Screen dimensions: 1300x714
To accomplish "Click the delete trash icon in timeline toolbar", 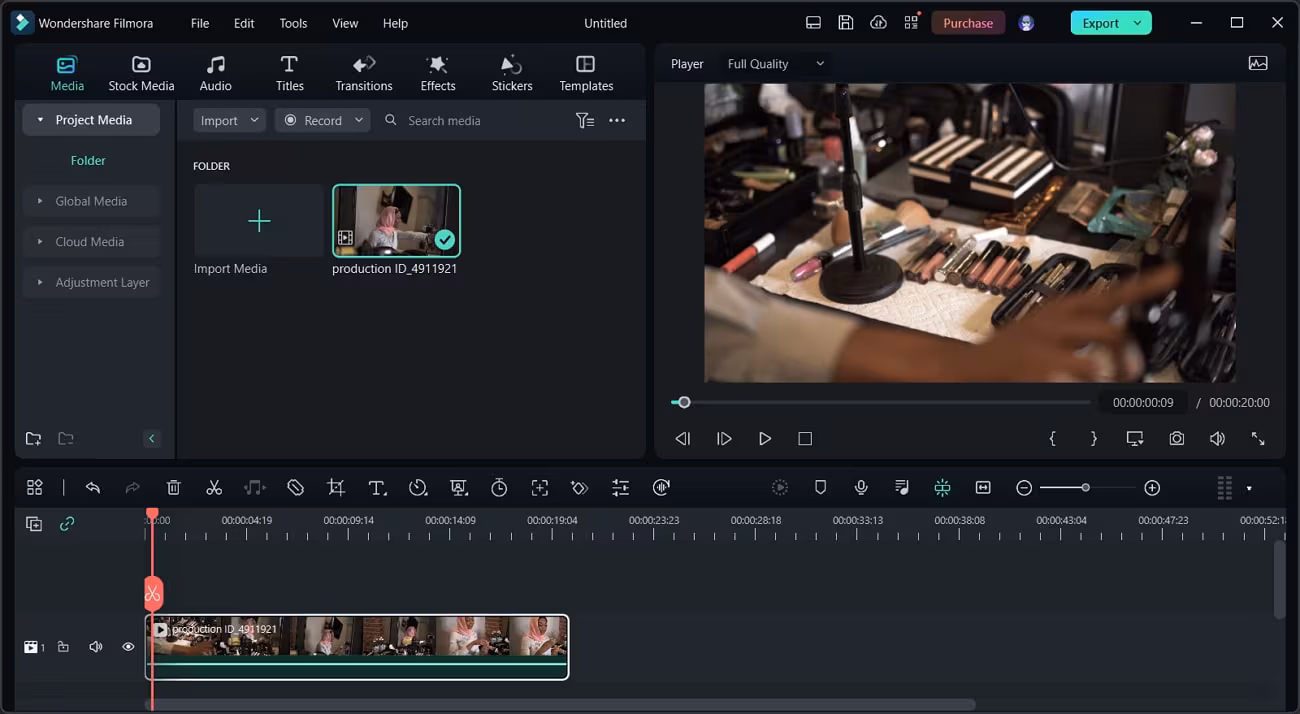I will coord(173,488).
